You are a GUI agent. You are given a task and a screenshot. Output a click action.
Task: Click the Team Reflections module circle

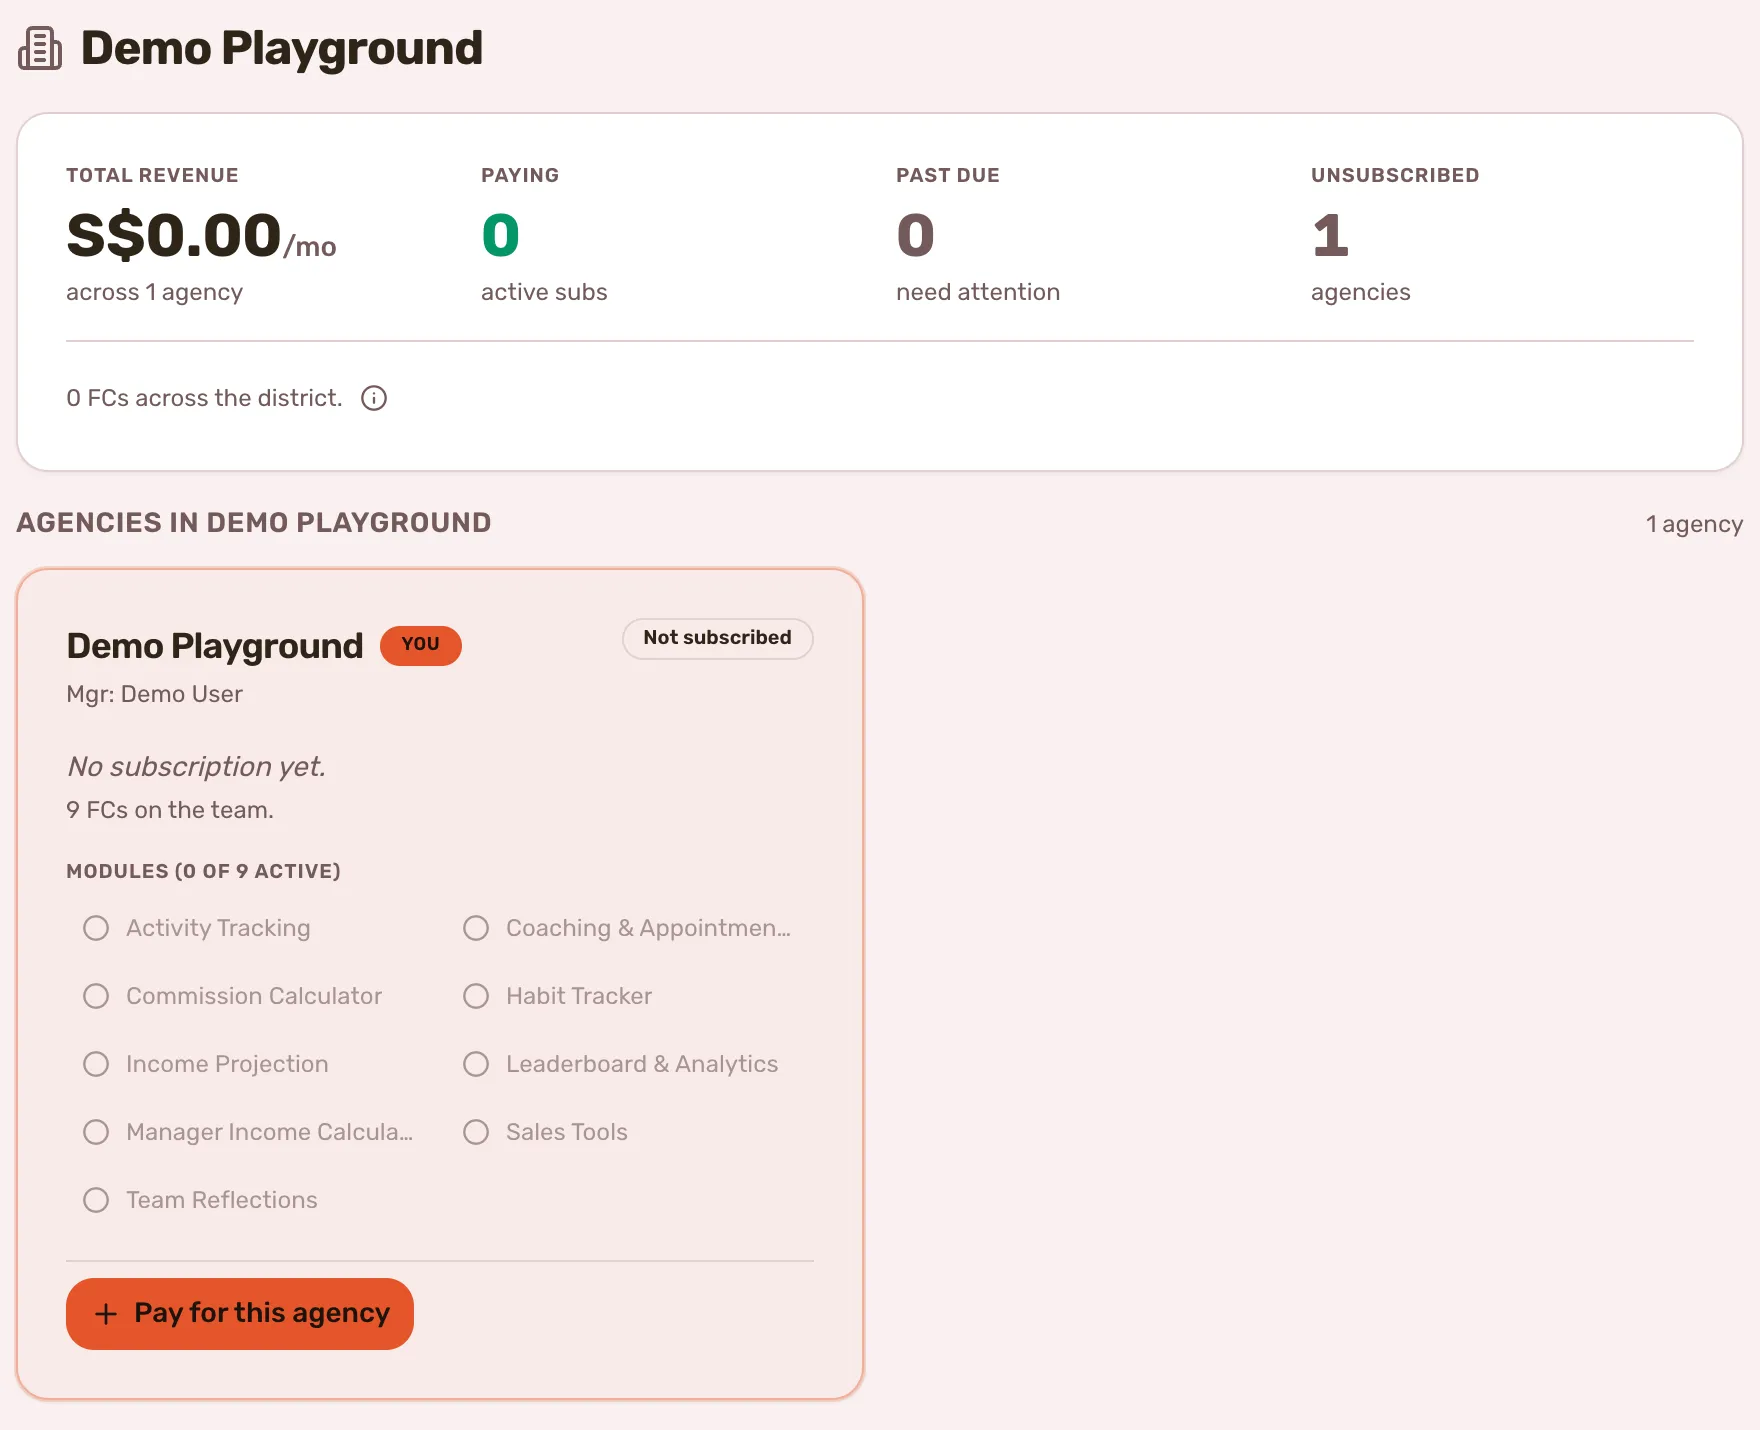point(96,1200)
